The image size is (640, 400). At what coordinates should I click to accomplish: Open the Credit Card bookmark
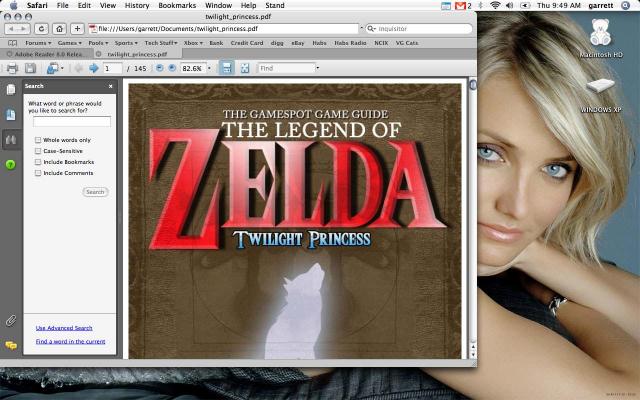click(247, 43)
